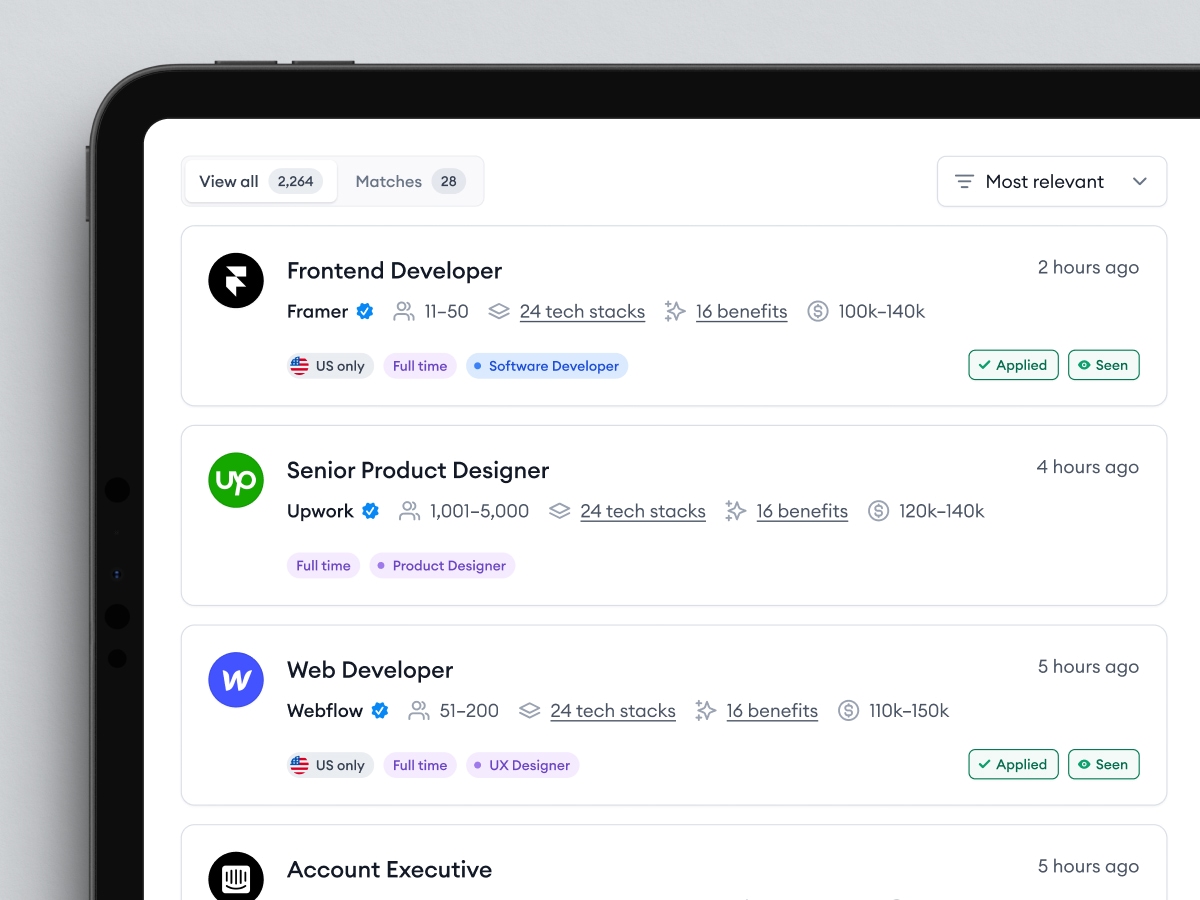Toggle the Applied badge on Frontend Developer card
The width and height of the screenshot is (1200, 900).
tap(1013, 365)
